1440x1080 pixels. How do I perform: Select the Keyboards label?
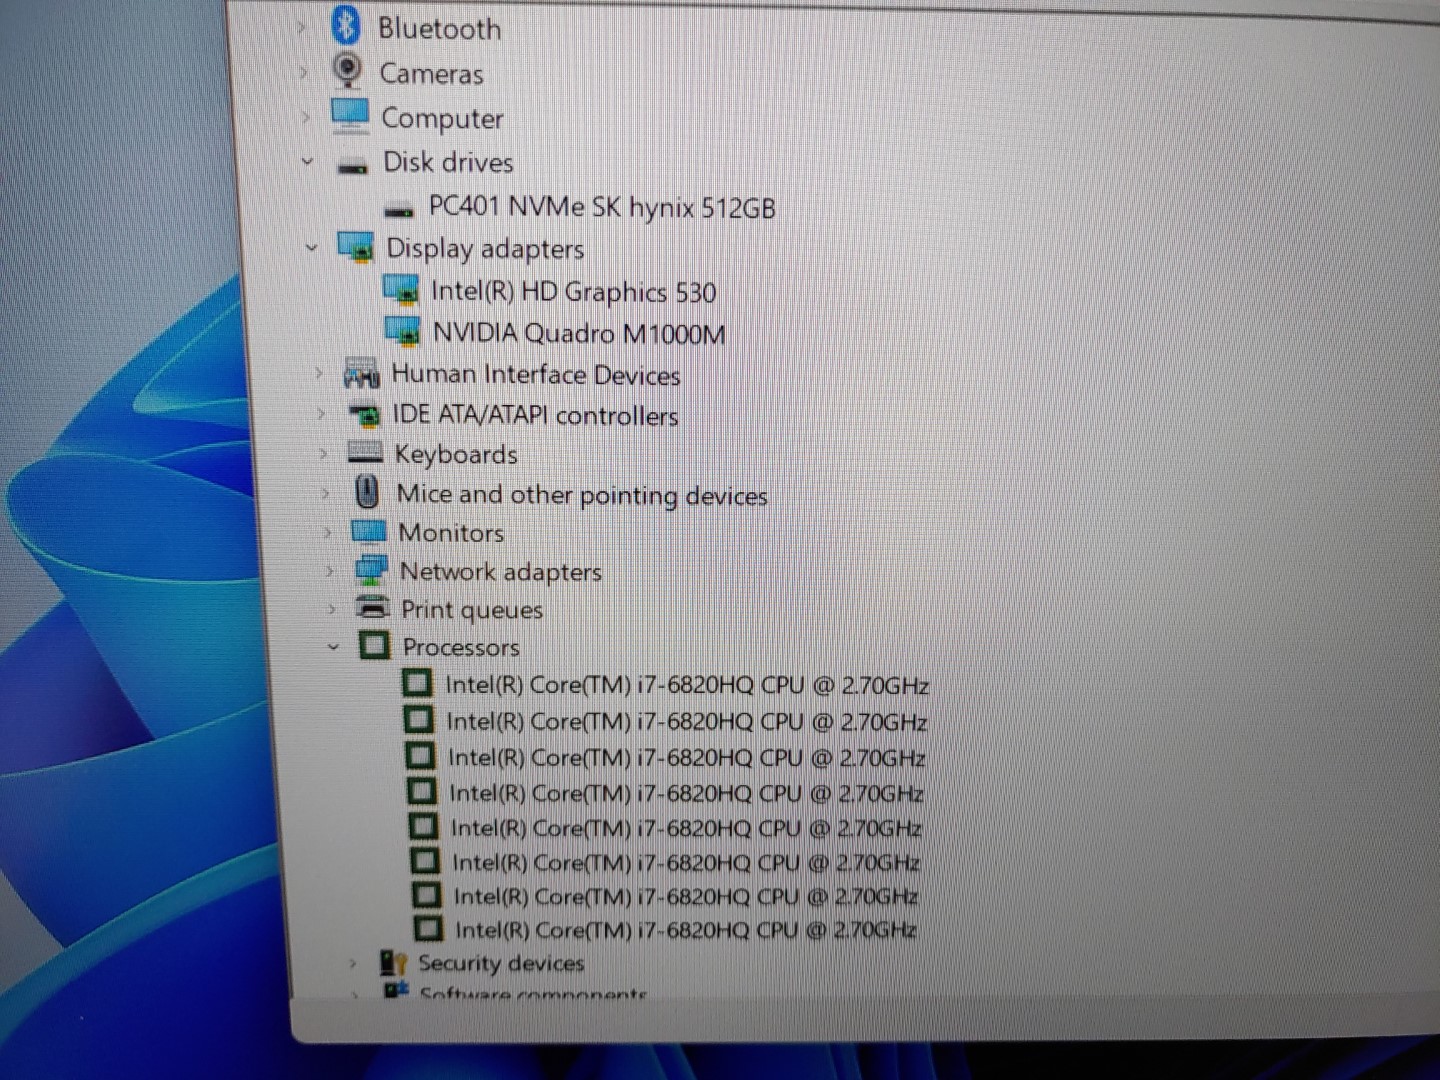[x=456, y=454]
